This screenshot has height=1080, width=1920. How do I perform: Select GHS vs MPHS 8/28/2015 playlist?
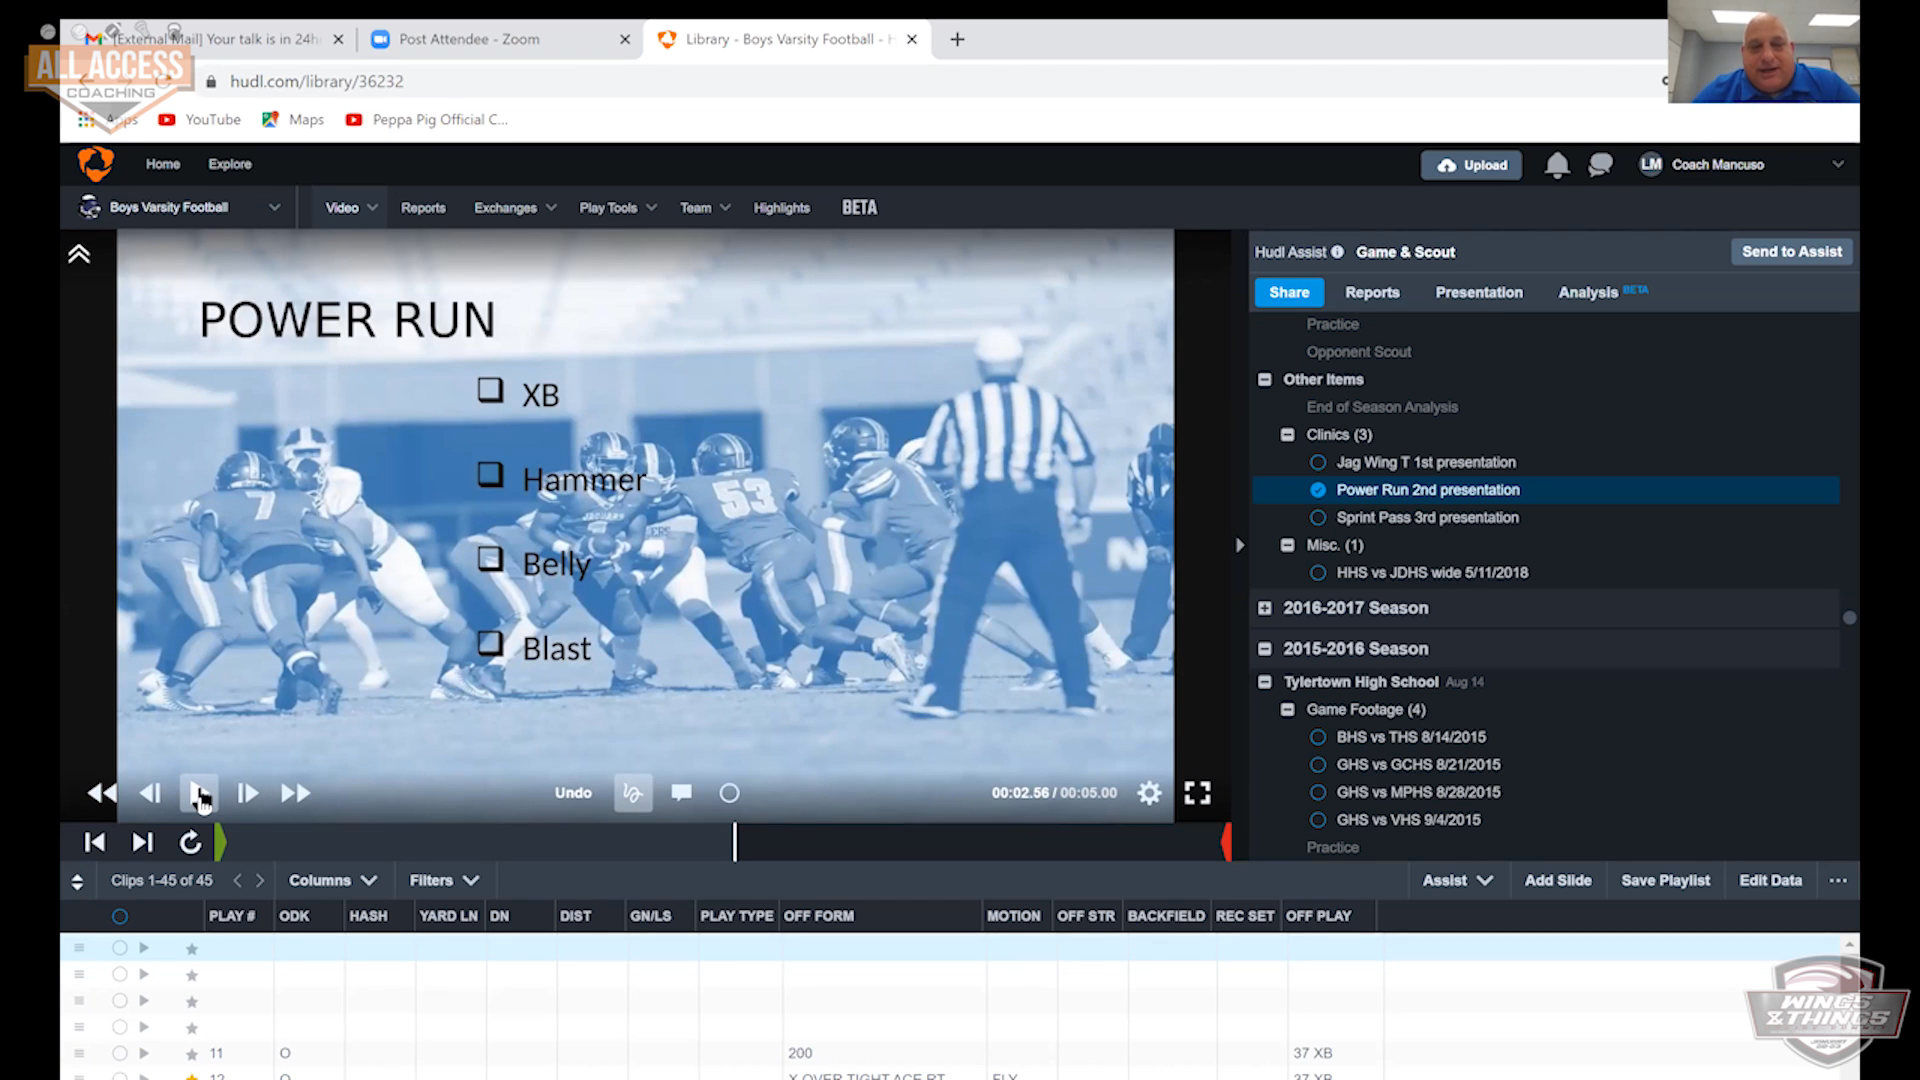point(1318,792)
